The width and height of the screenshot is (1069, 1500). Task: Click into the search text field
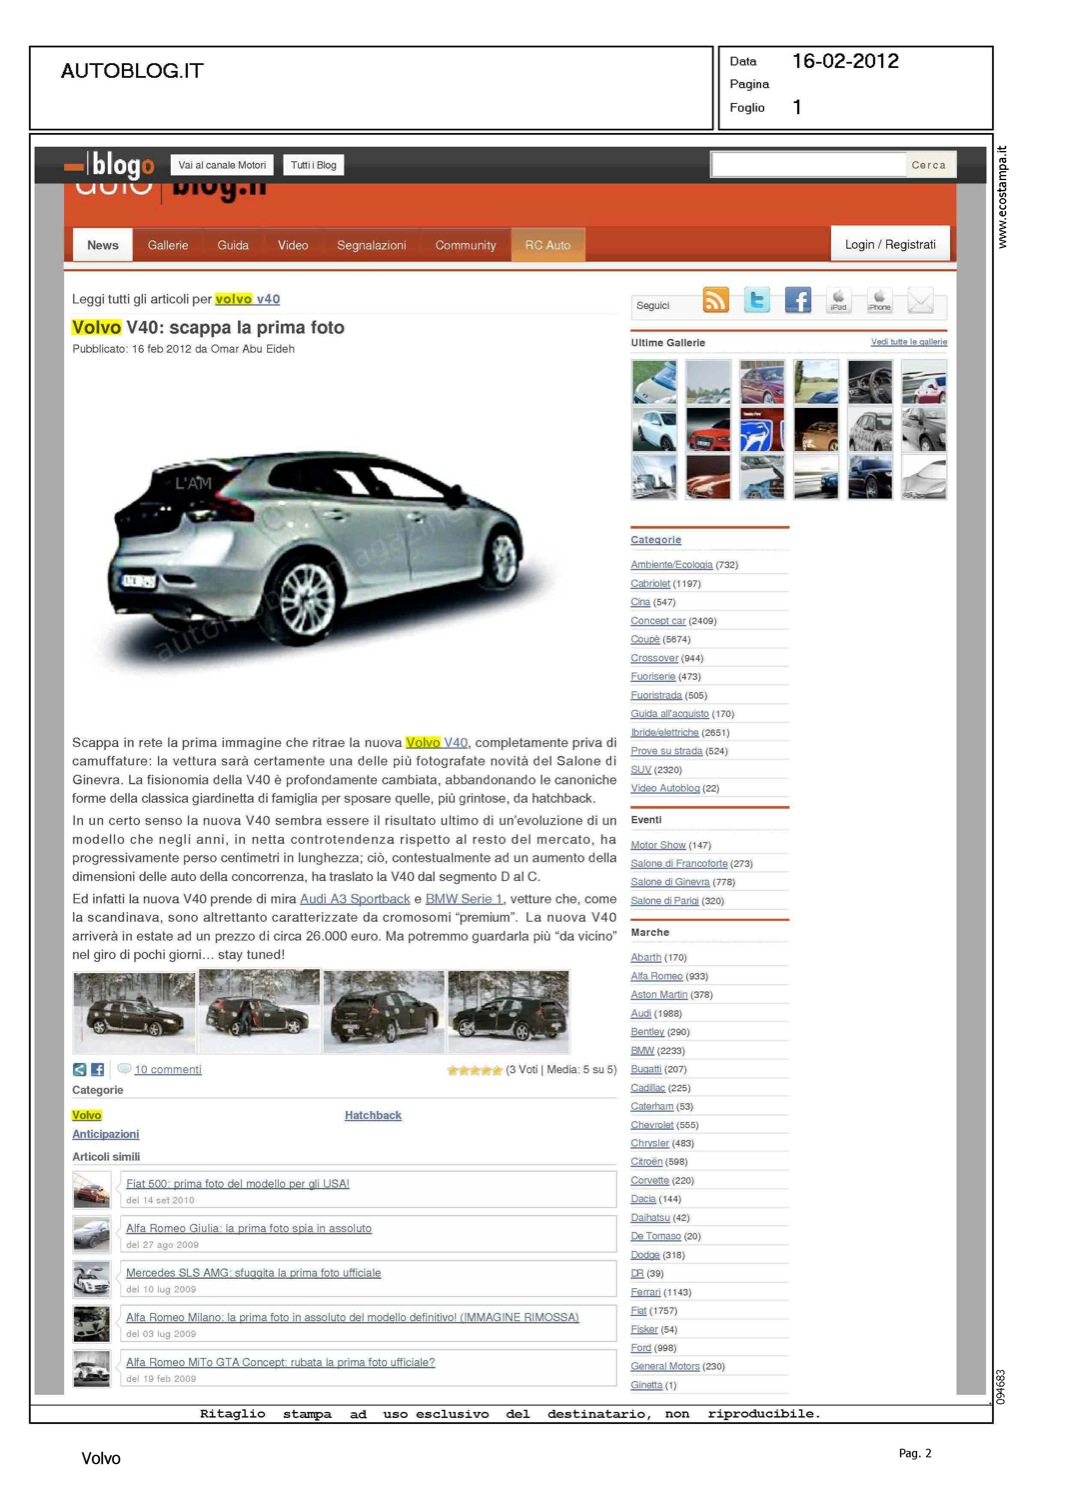pos(808,165)
